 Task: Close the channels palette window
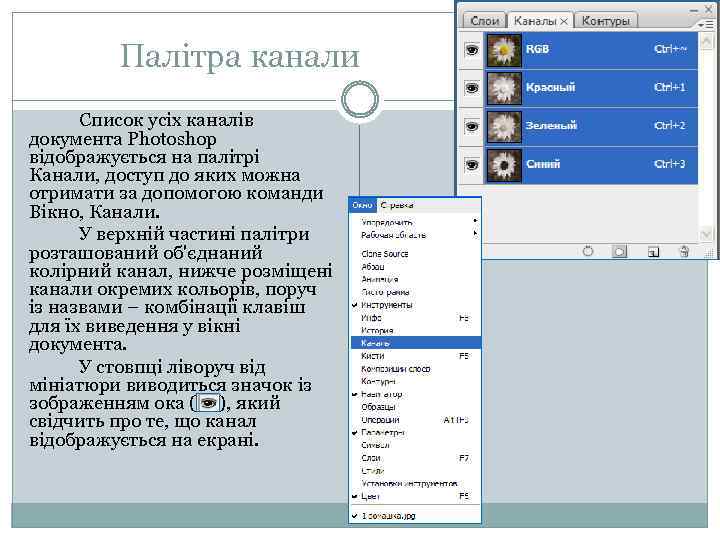coord(709,9)
